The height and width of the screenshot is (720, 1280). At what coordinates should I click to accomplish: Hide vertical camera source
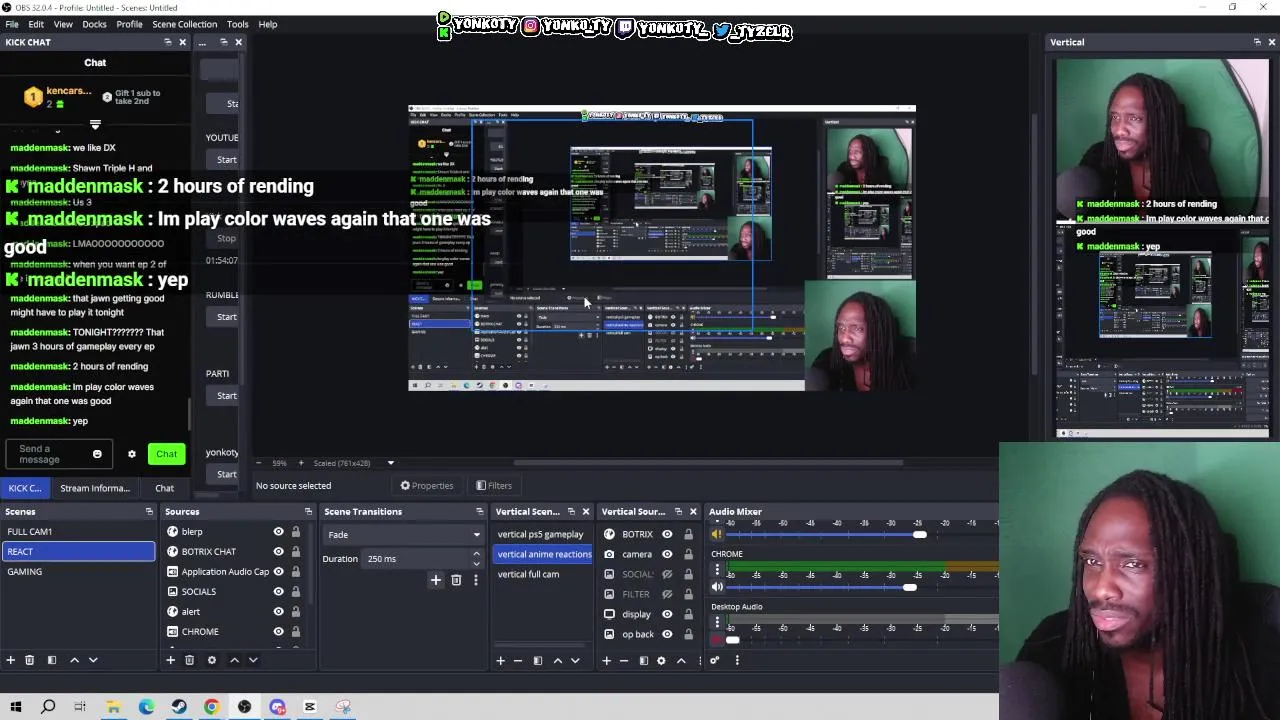pyautogui.click(x=667, y=554)
